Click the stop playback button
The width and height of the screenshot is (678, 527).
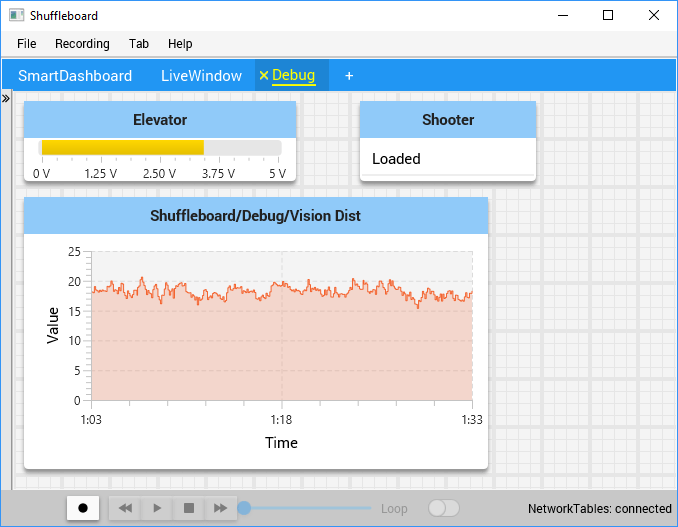click(x=188, y=508)
